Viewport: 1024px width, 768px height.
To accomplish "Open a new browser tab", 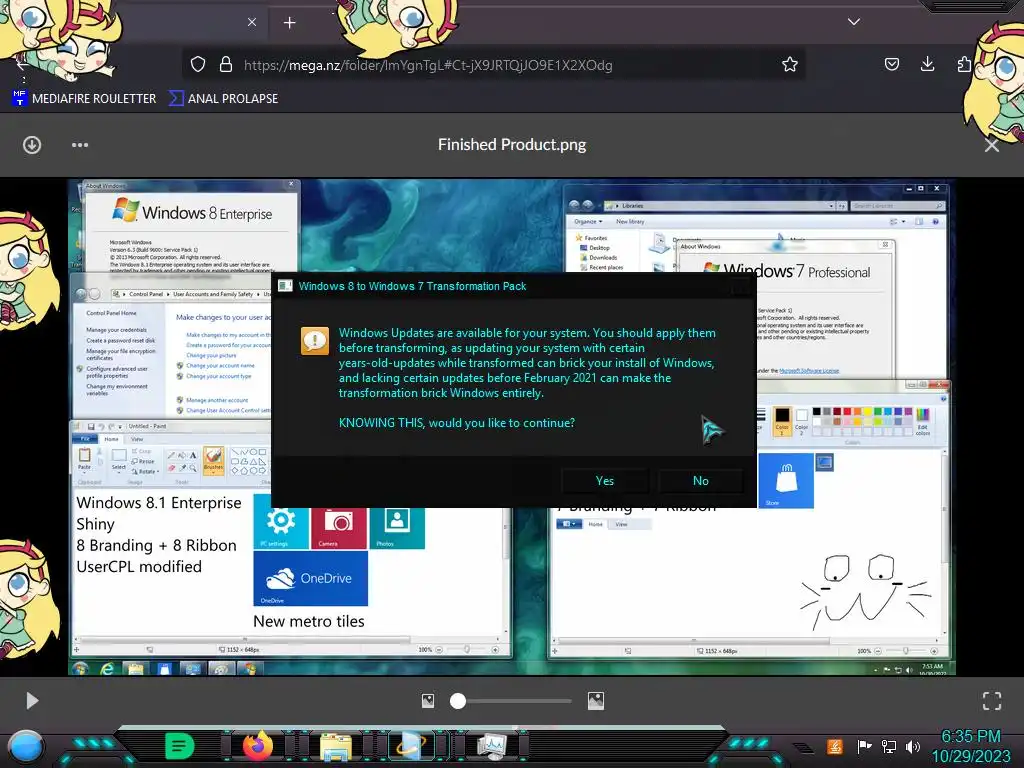I will click(289, 23).
